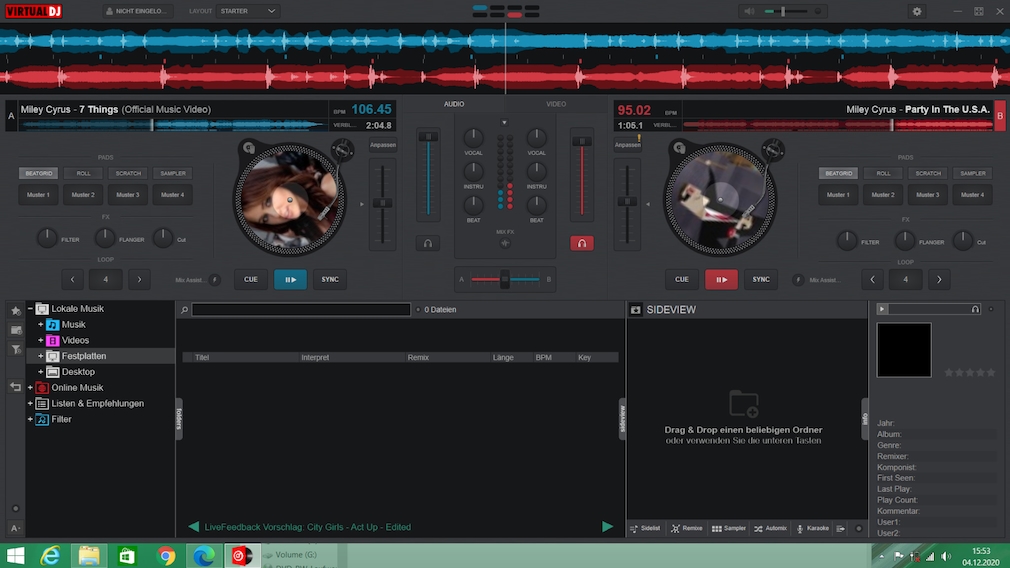Click deck A volume fader
Screen dimensions: 1010x568
point(428,174)
